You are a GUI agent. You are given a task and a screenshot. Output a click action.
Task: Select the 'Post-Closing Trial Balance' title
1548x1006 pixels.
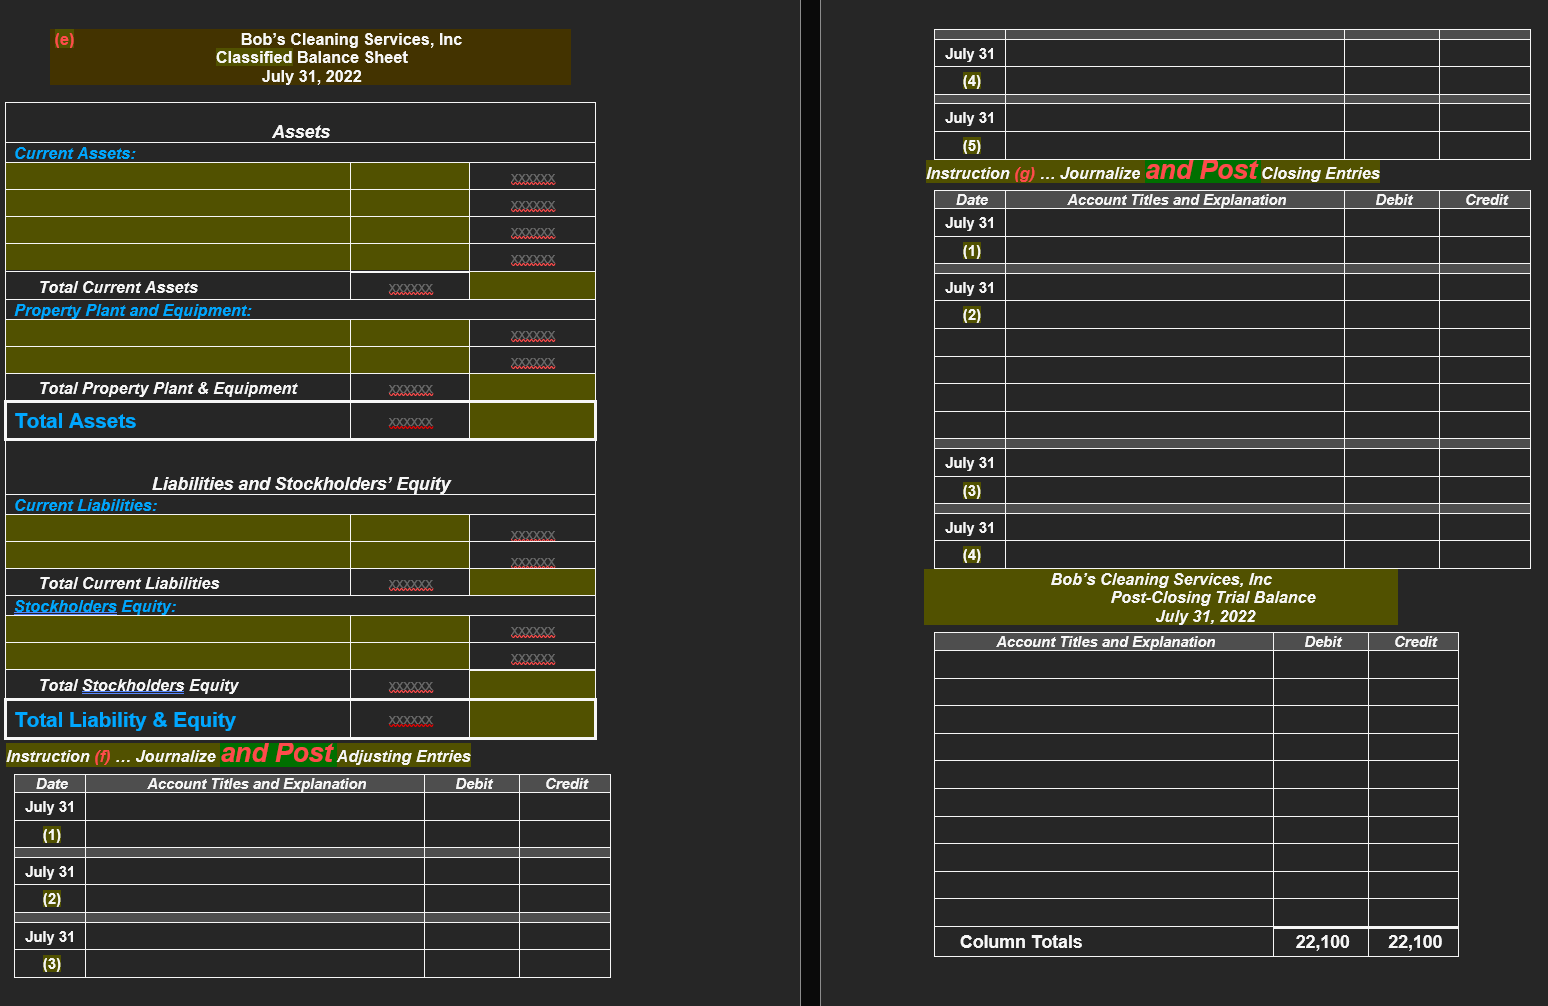[1213, 597]
